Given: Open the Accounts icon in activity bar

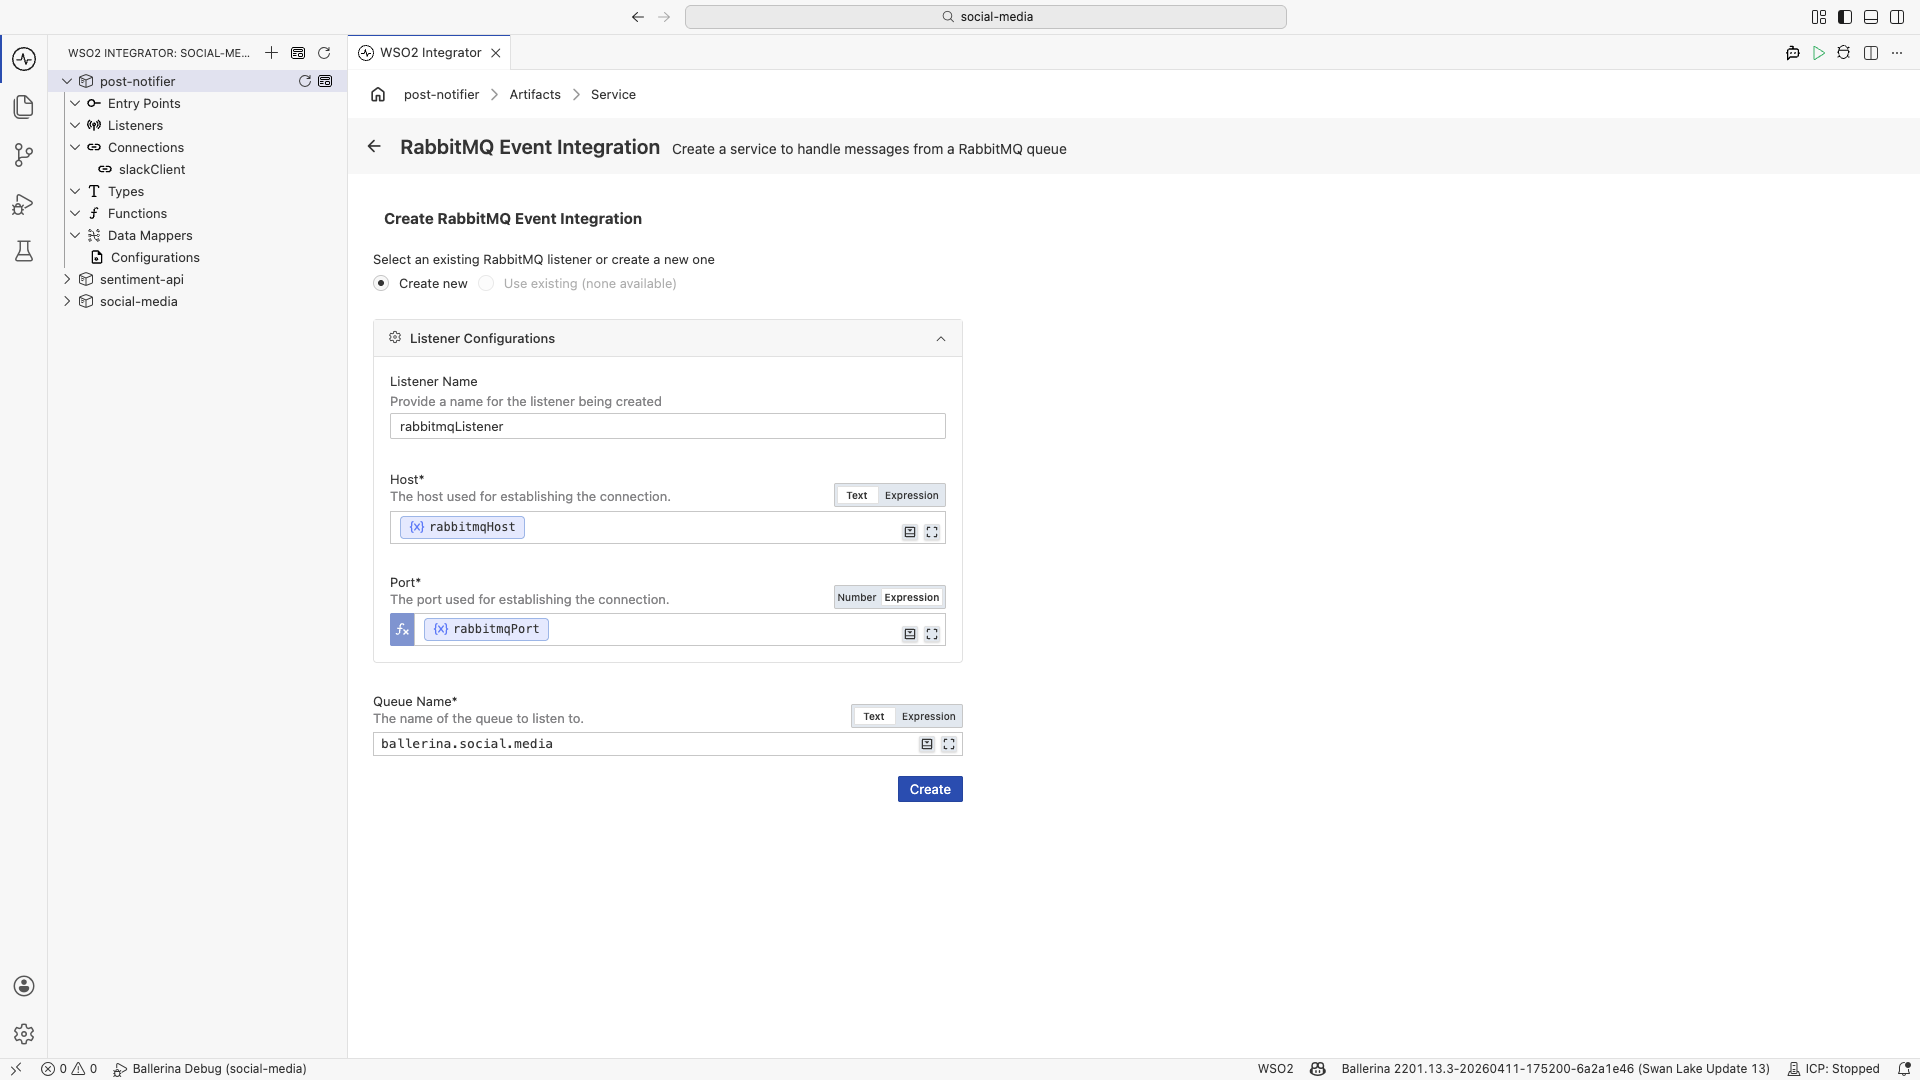Looking at the screenshot, I should tap(24, 986).
